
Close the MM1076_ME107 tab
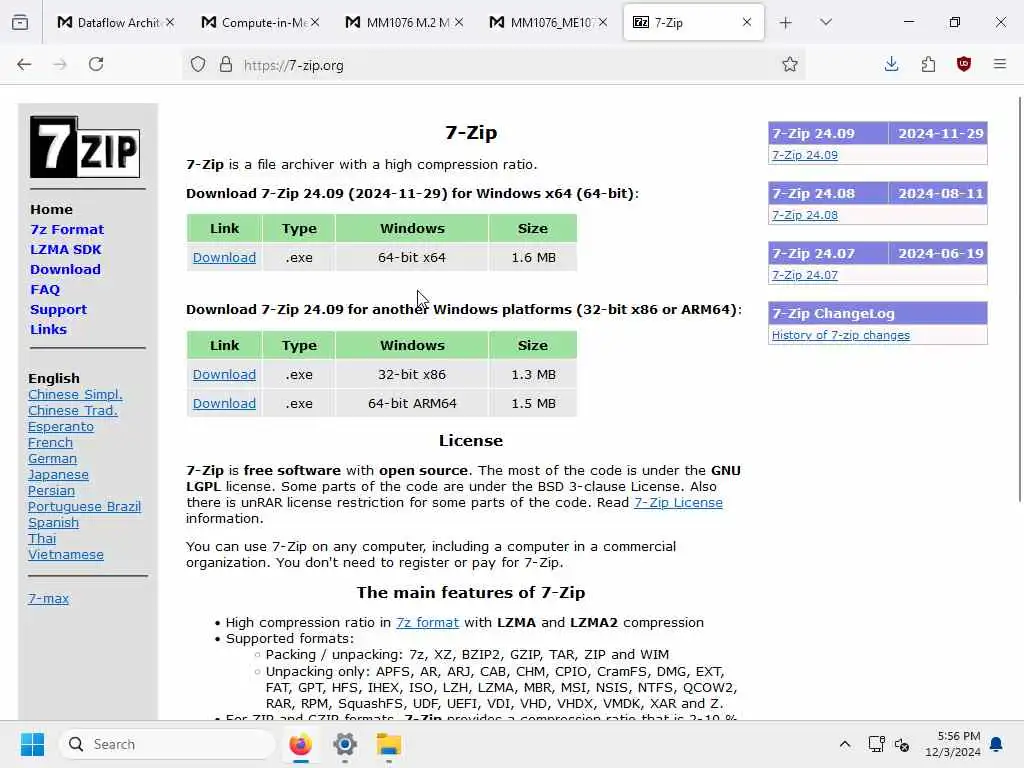tap(603, 22)
